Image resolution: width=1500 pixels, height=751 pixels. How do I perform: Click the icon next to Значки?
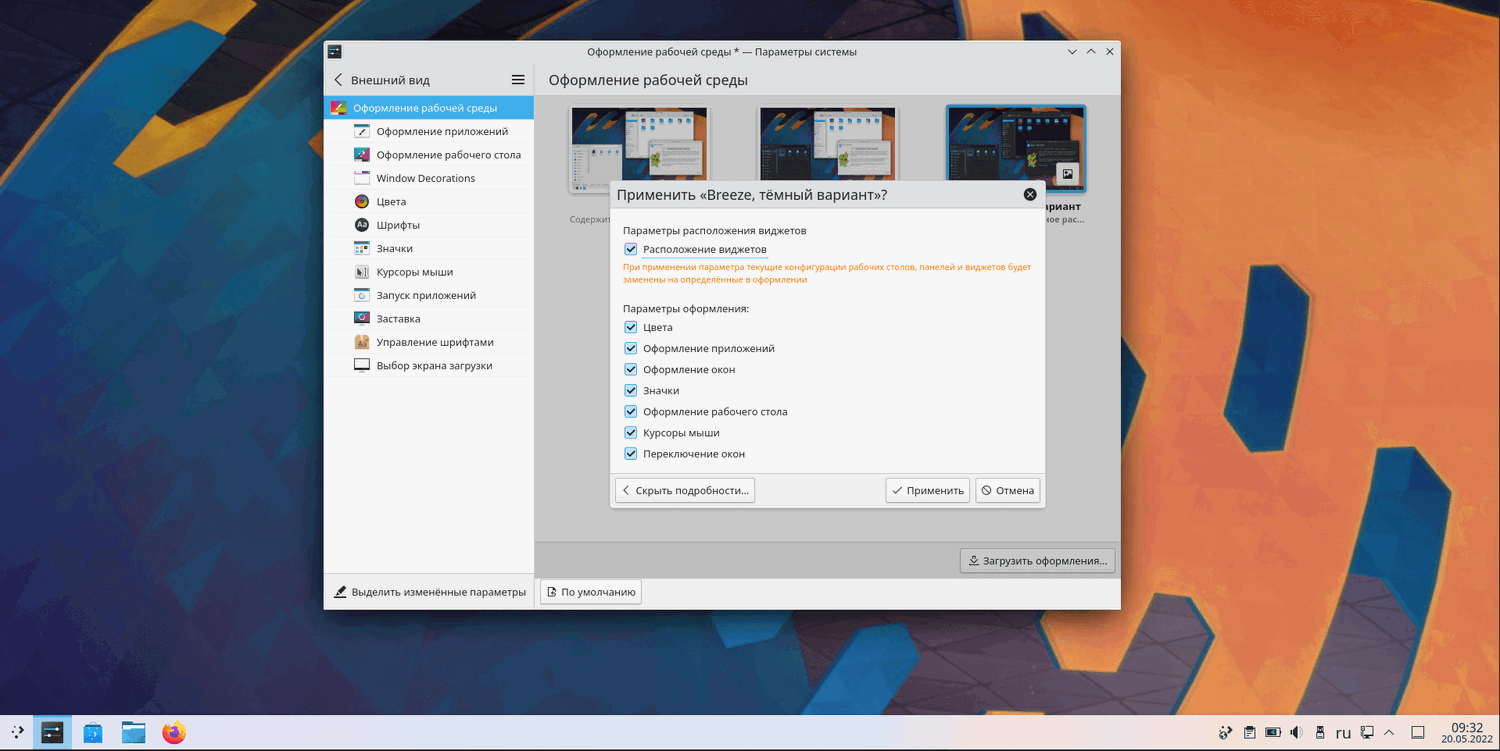coord(362,248)
